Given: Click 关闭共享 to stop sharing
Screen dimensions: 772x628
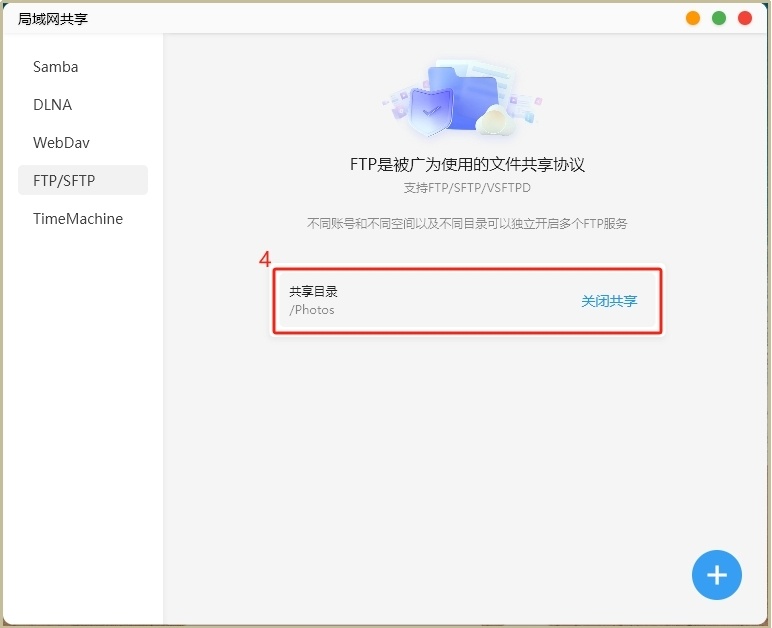Looking at the screenshot, I should 609,301.
